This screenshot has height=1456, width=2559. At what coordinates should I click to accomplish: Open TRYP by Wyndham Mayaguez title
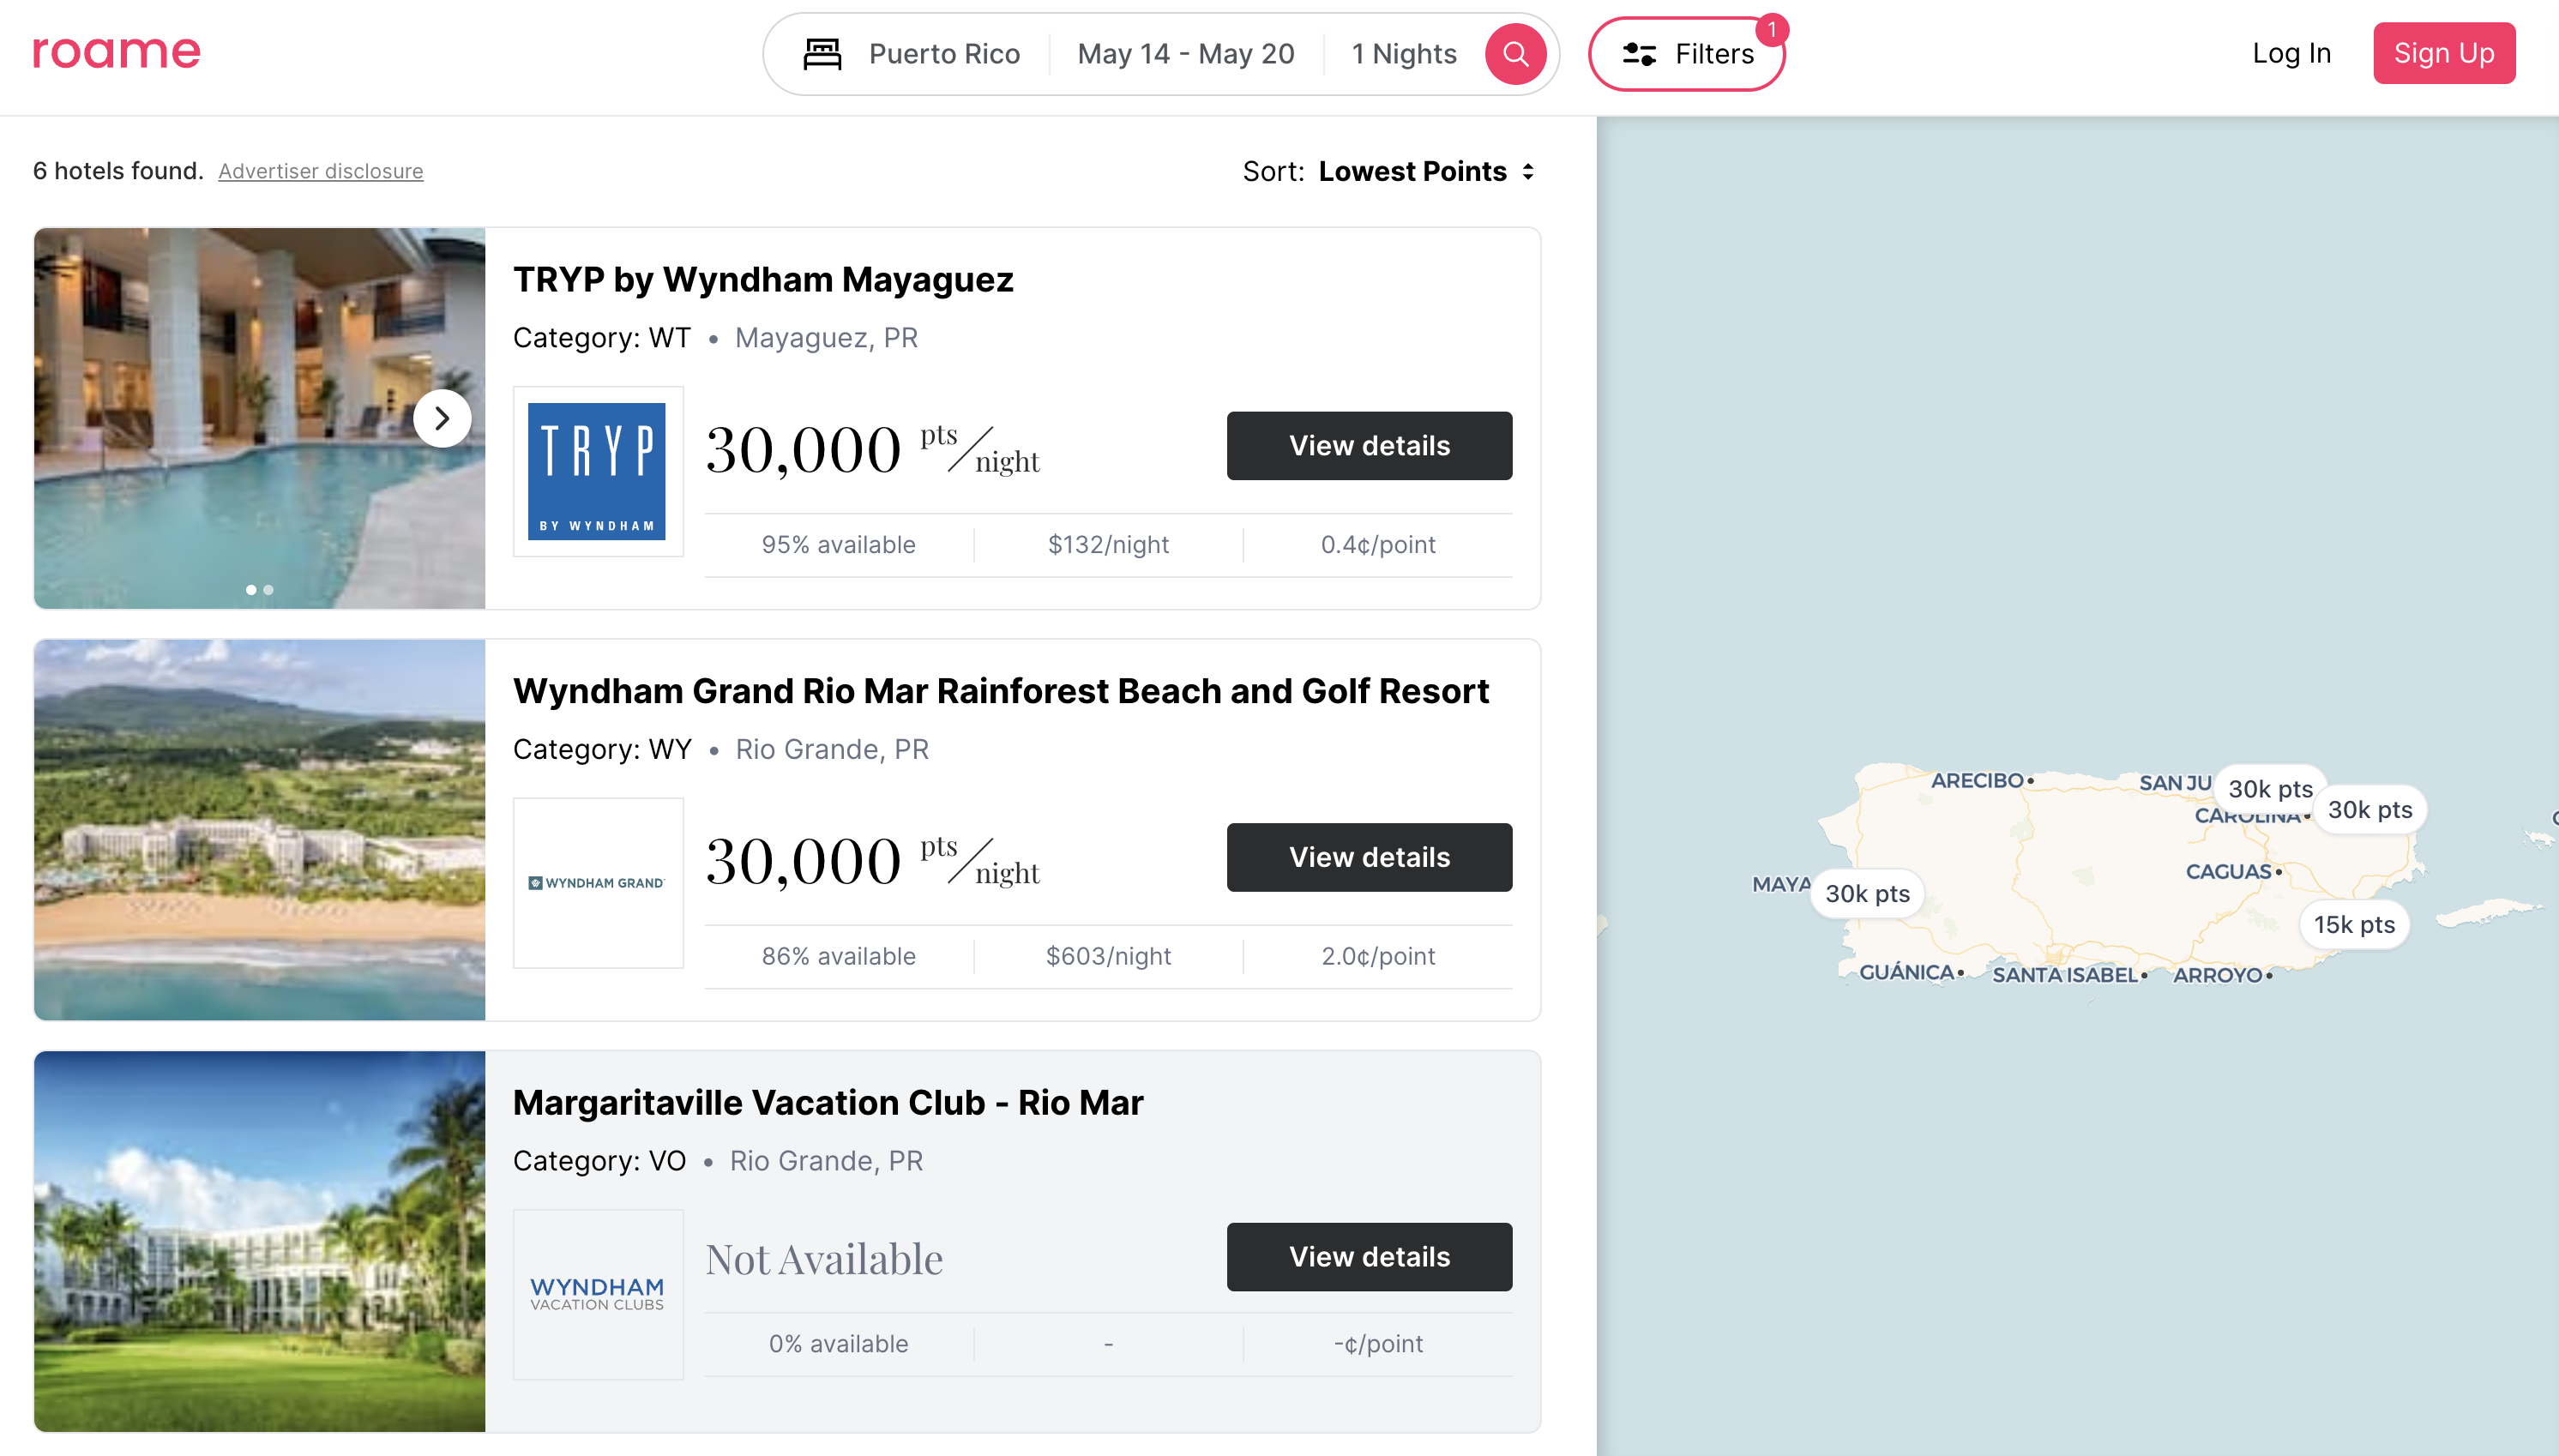pos(763,279)
